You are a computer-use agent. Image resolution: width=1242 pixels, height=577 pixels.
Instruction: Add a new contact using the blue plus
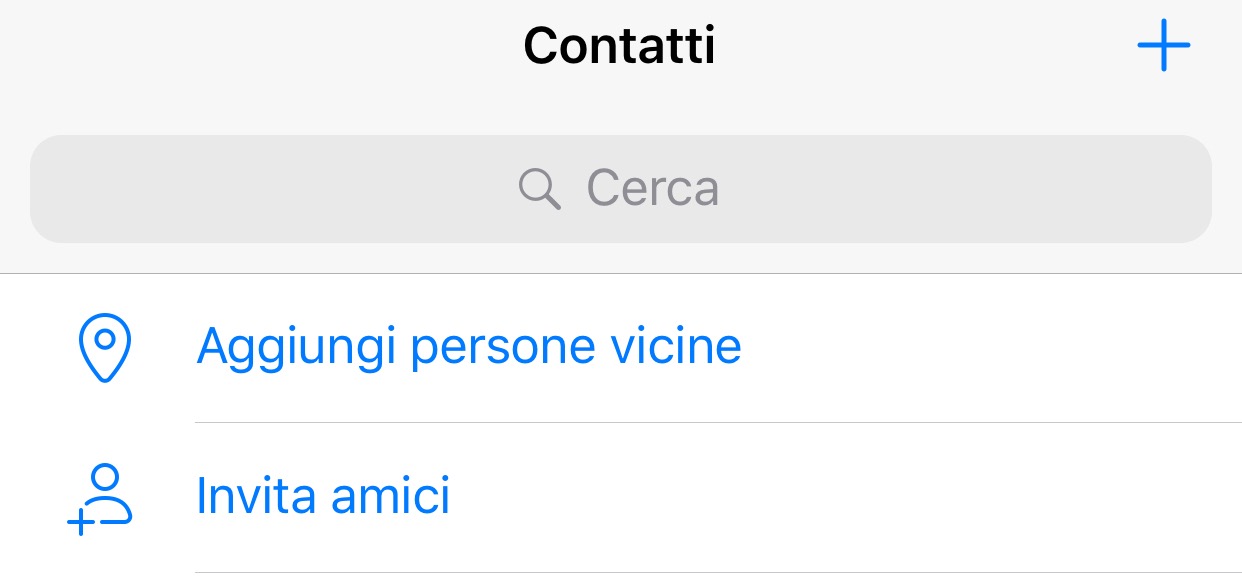[x=1163, y=46]
